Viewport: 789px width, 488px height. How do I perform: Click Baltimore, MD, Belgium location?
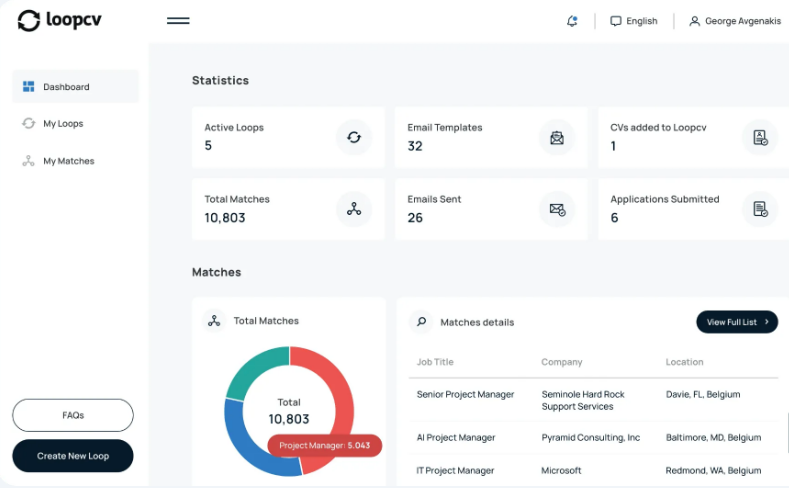[714, 438]
